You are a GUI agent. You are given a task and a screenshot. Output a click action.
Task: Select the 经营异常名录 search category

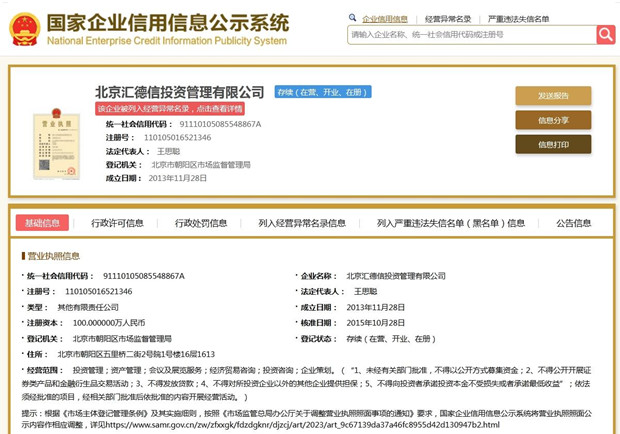tap(448, 19)
